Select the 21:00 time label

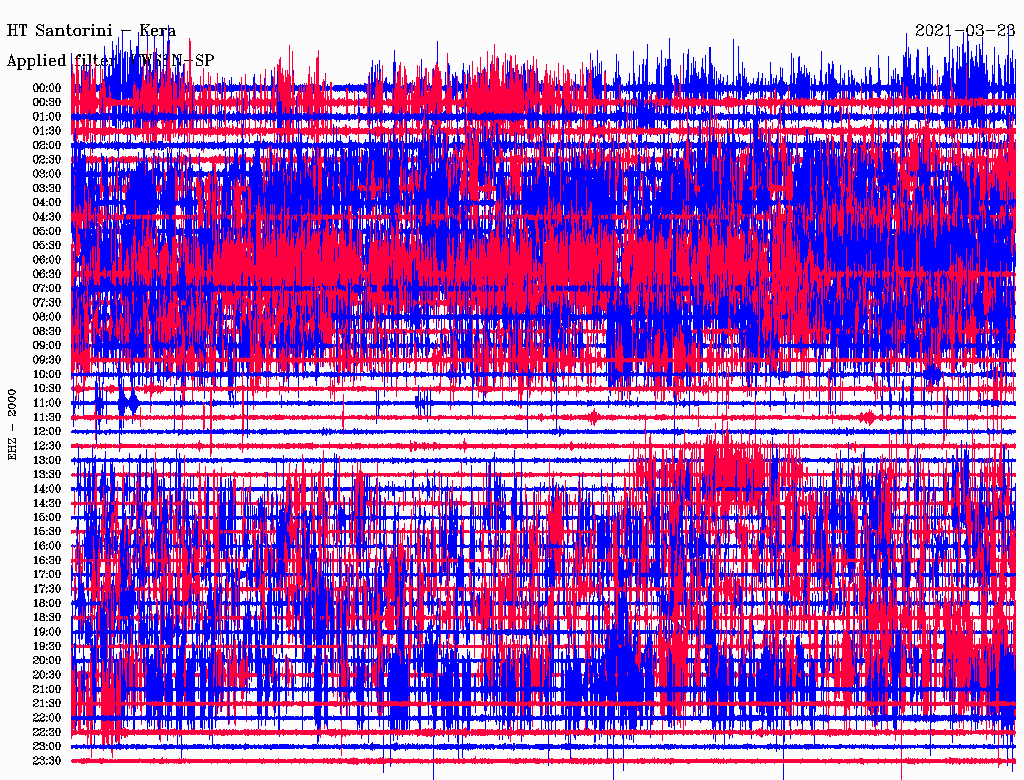pyautogui.click(x=47, y=689)
